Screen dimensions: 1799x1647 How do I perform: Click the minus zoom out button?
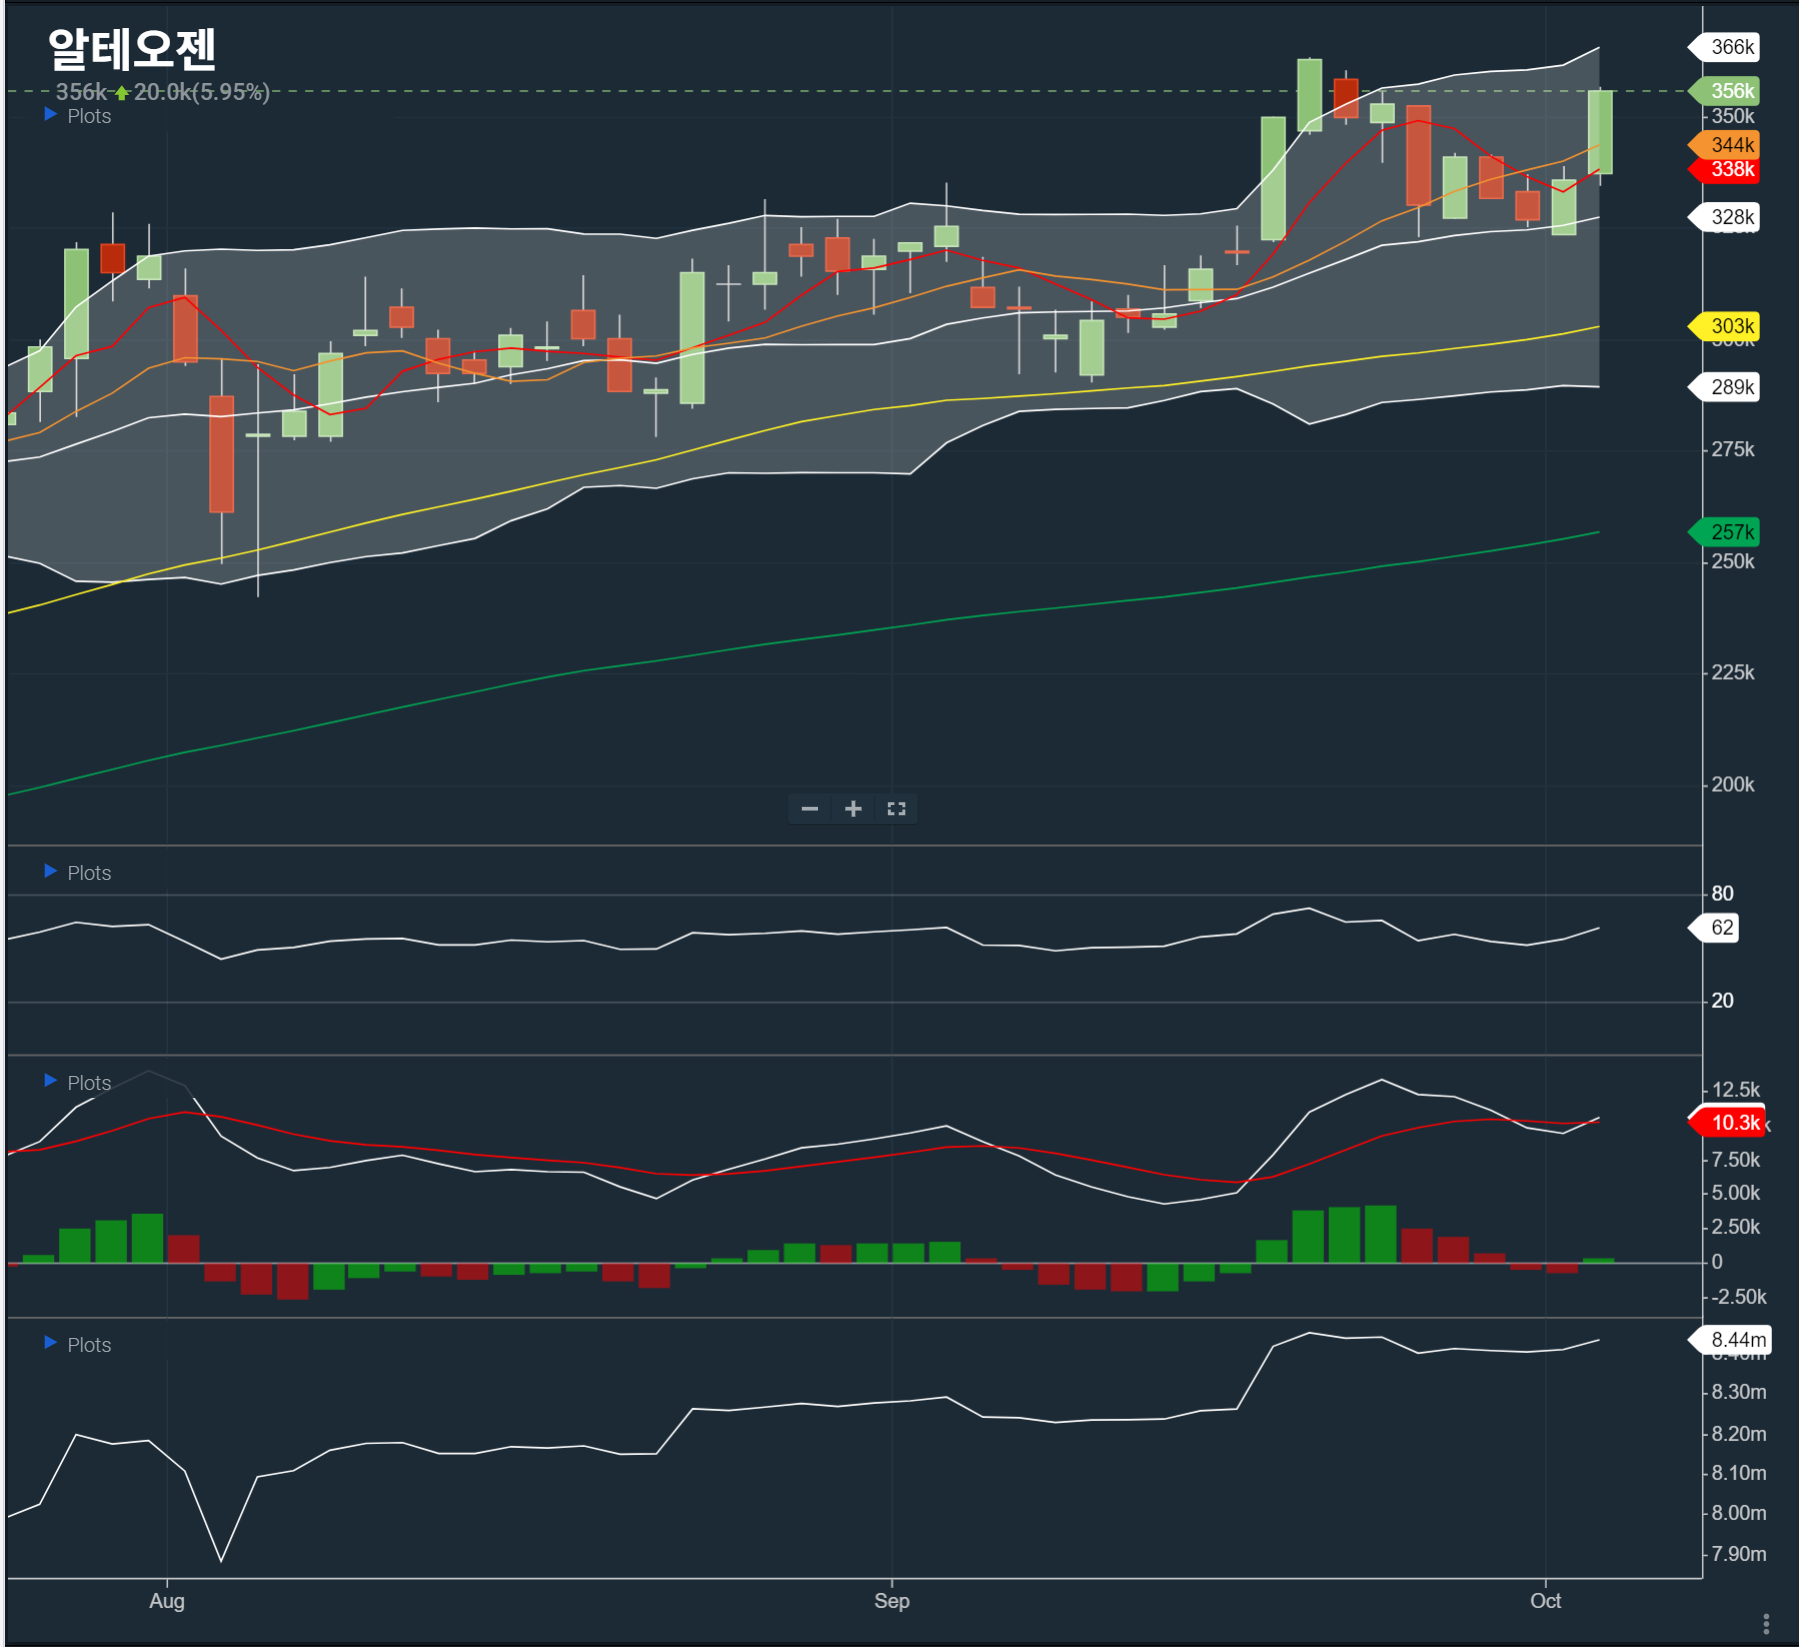[x=810, y=809]
